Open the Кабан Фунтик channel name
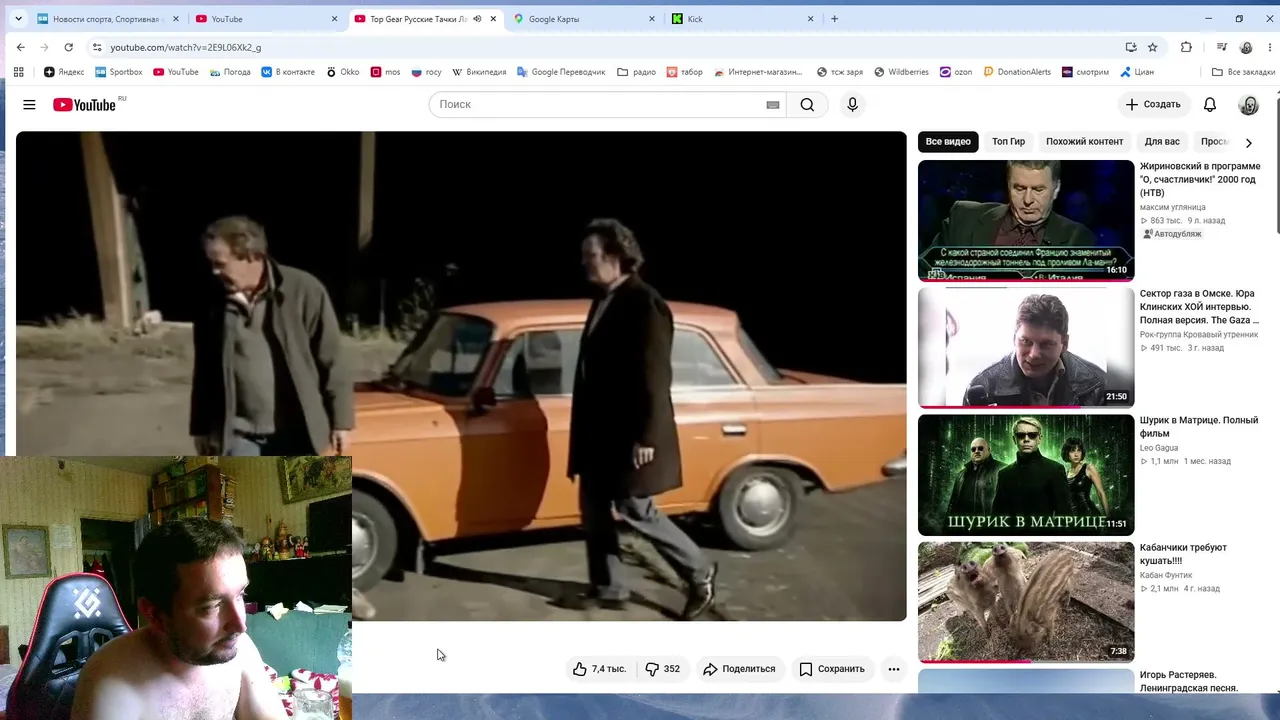 pyautogui.click(x=1166, y=575)
